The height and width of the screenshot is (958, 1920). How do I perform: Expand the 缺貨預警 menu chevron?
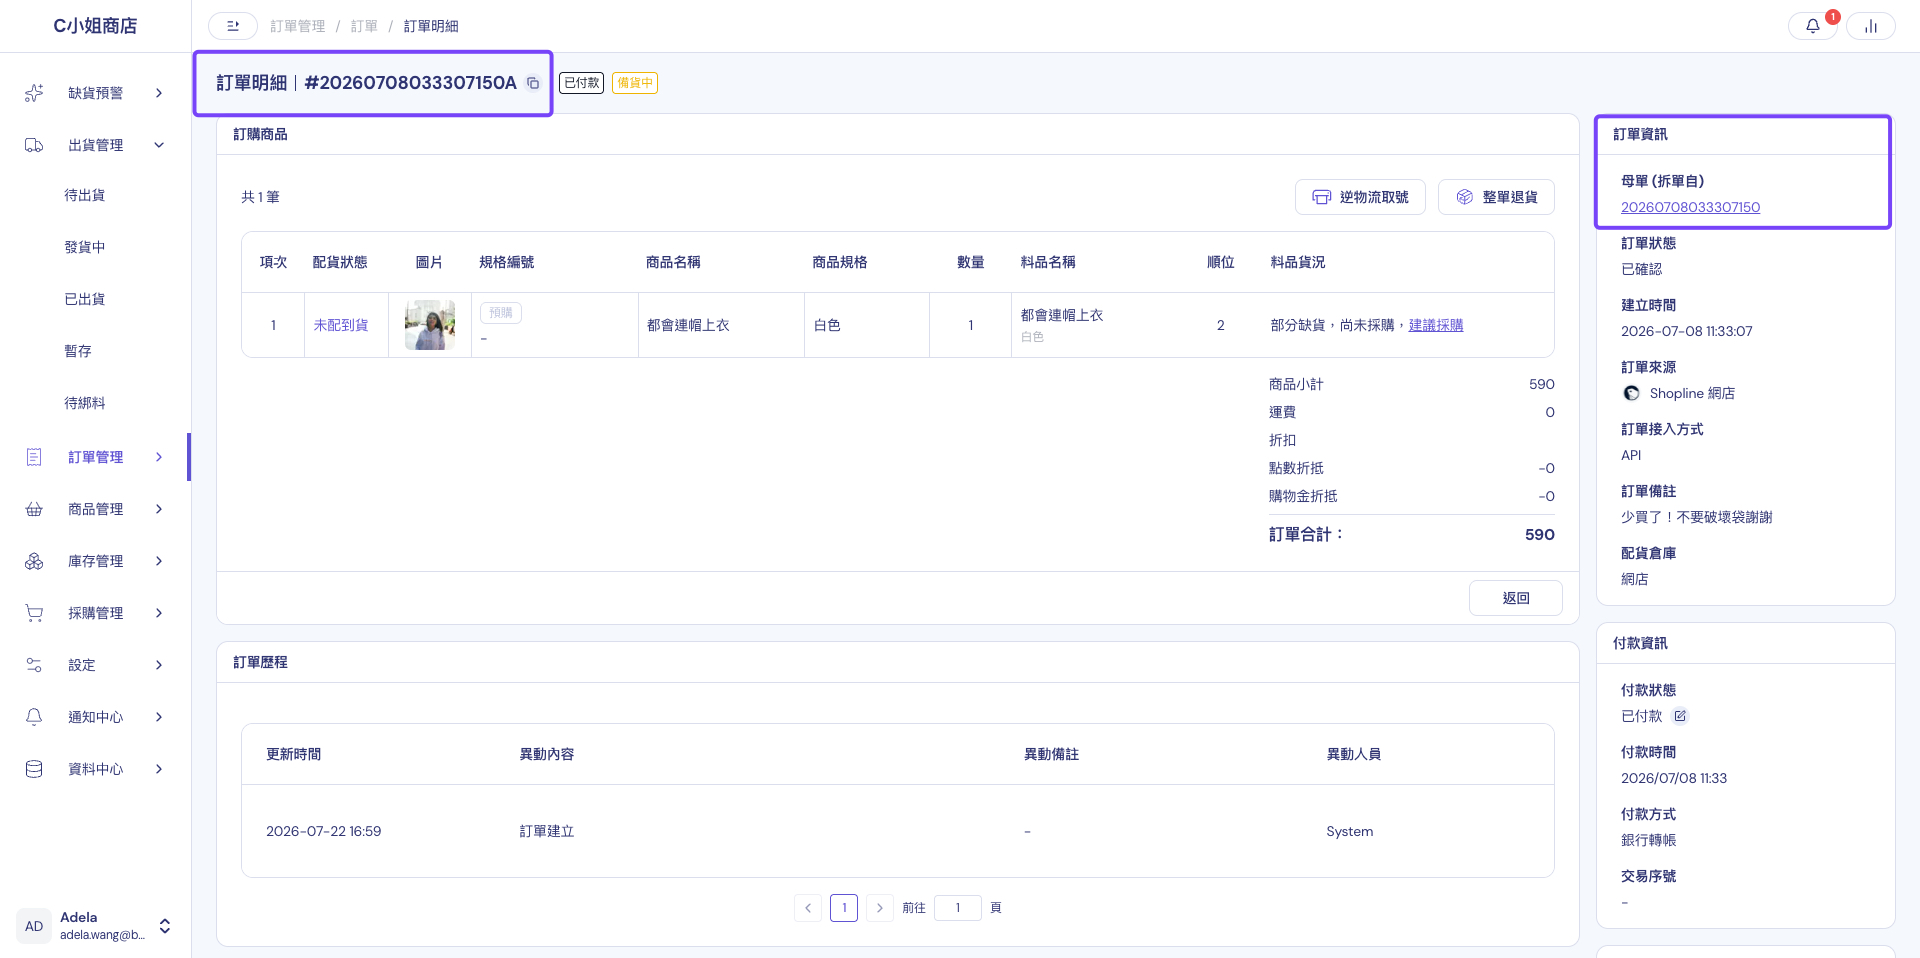(x=159, y=93)
